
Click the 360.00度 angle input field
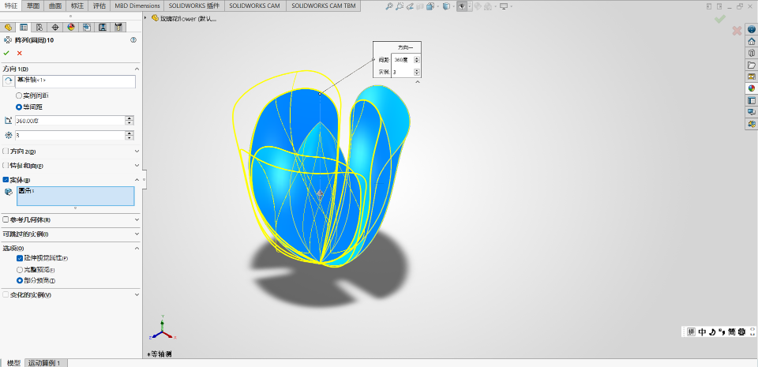click(x=70, y=120)
